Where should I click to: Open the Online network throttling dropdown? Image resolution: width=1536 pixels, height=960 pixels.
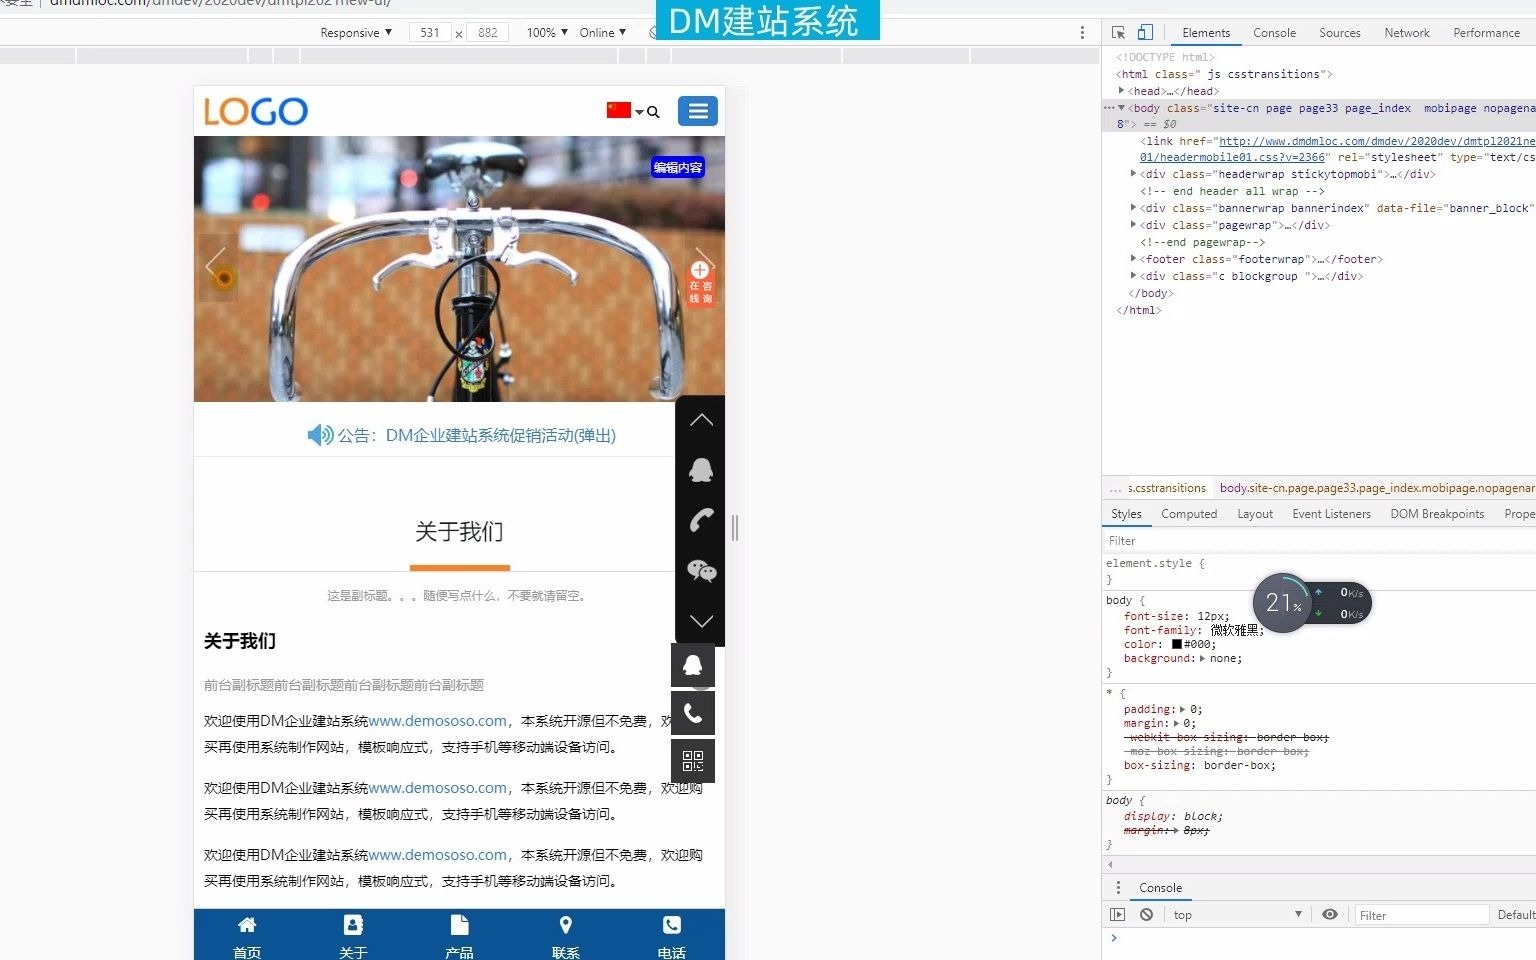tap(603, 32)
